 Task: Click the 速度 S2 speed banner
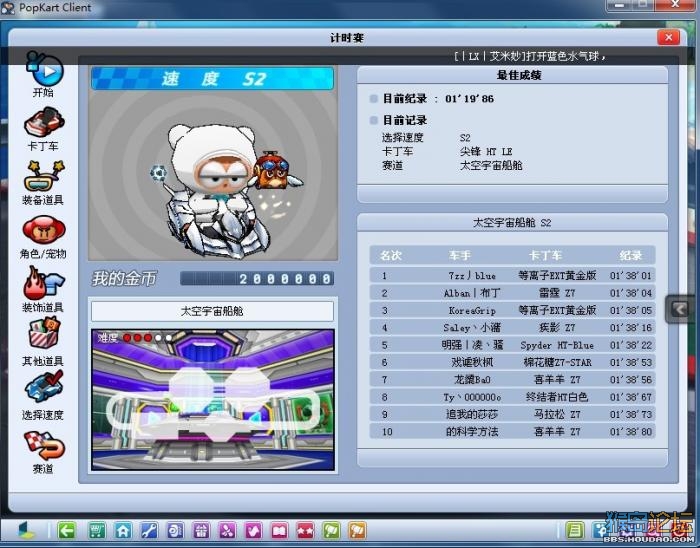click(x=212, y=79)
